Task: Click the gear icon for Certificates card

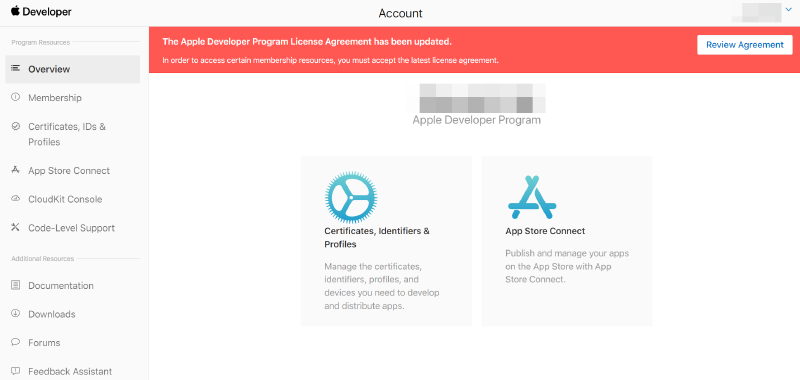Action: 351,197
